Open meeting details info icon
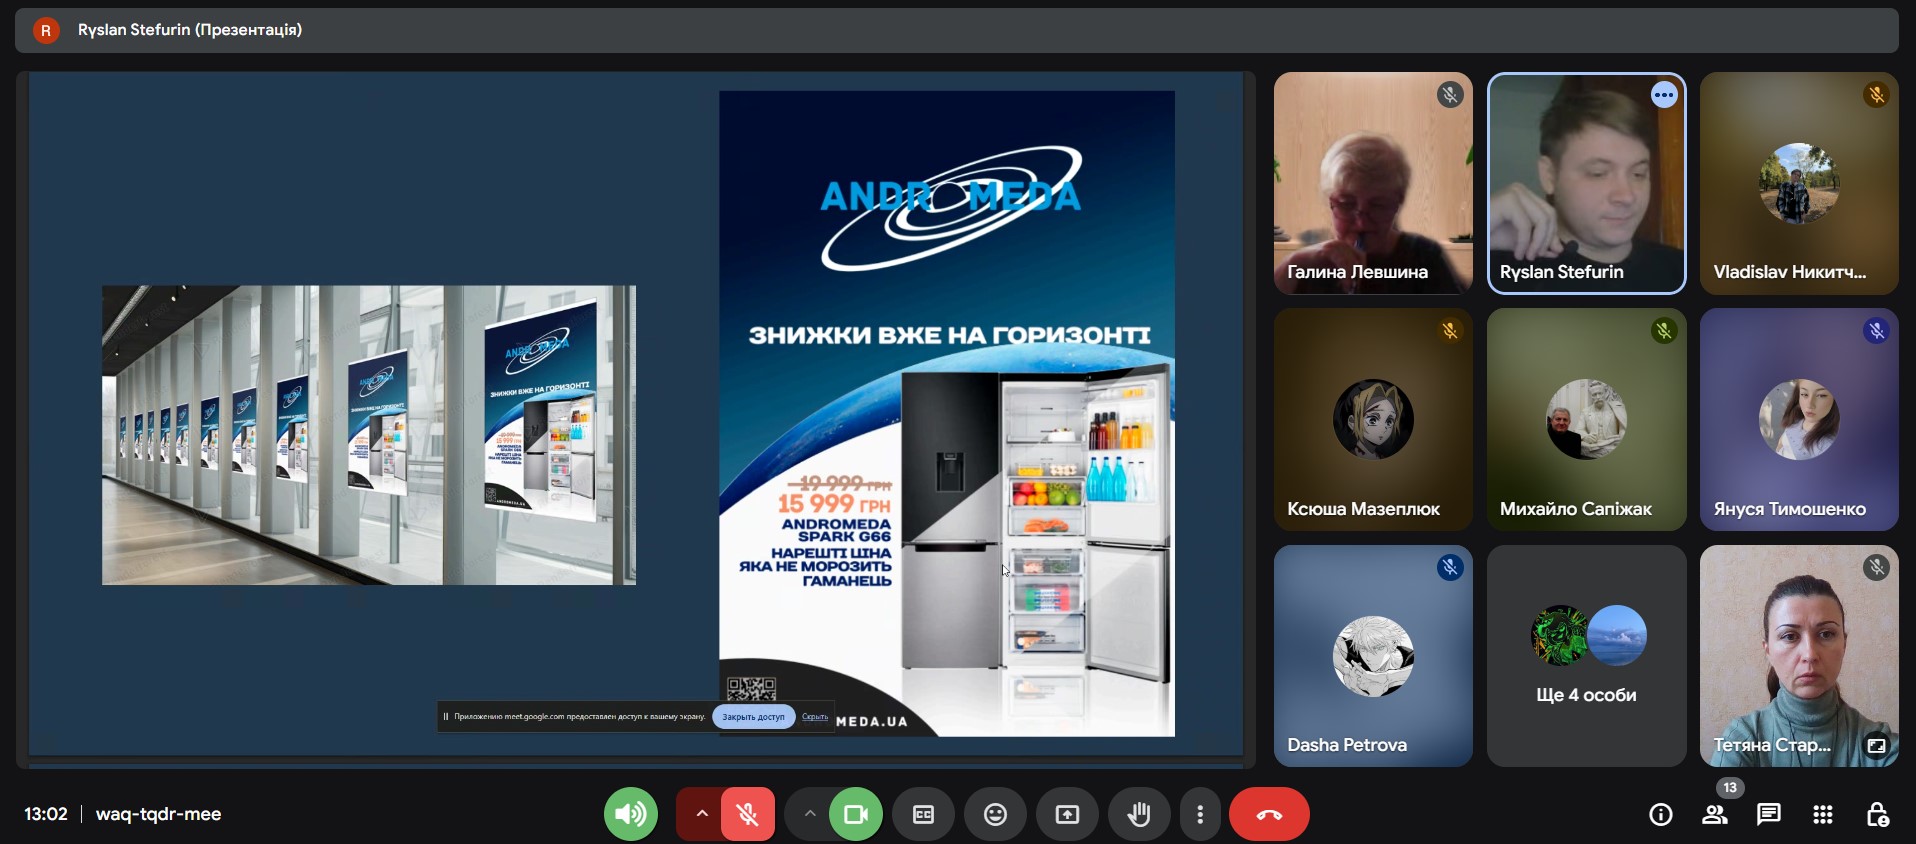 (x=1661, y=815)
